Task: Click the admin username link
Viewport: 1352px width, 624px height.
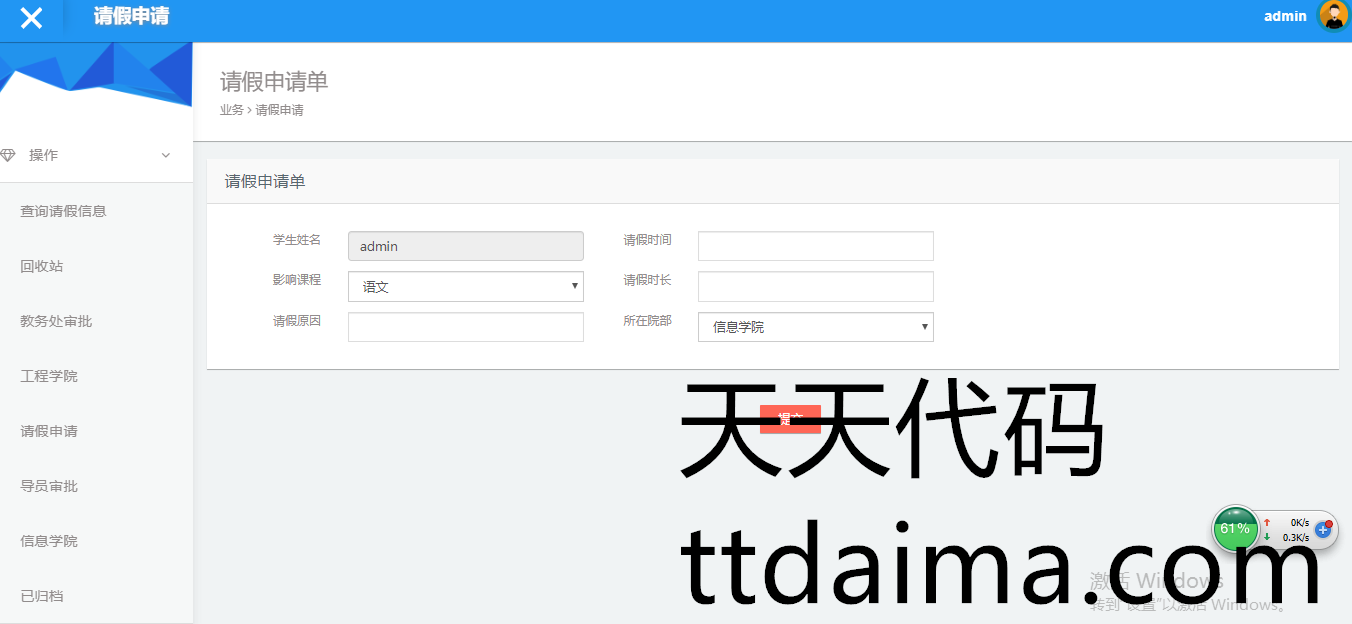Action: coord(1285,16)
